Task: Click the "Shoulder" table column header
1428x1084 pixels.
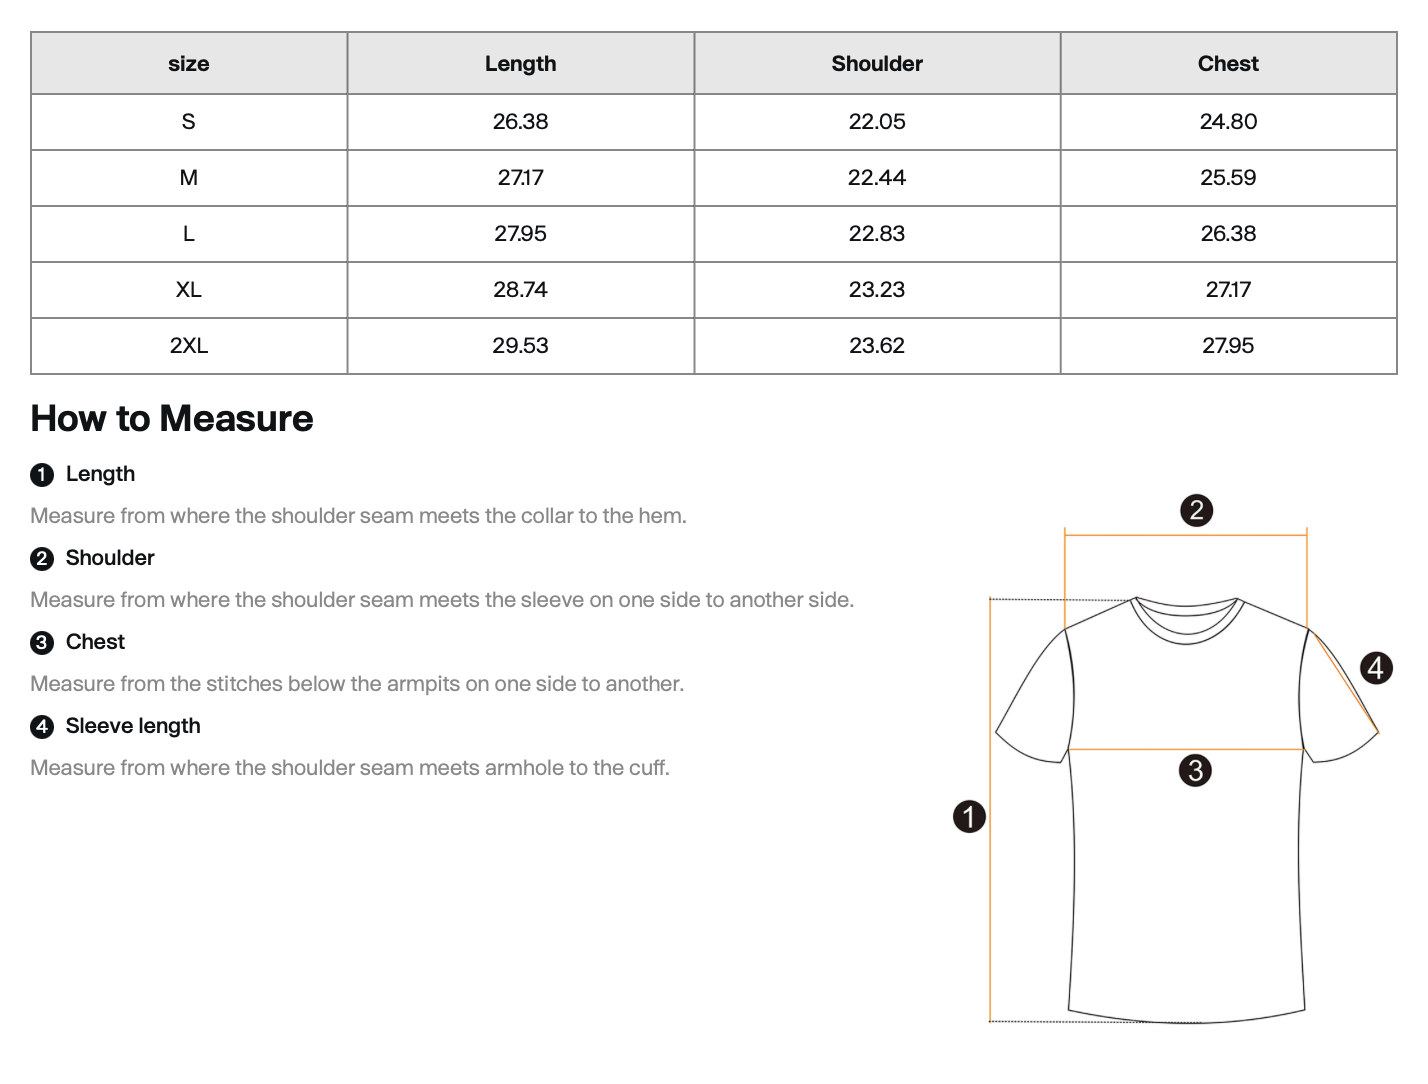Action: (877, 64)
